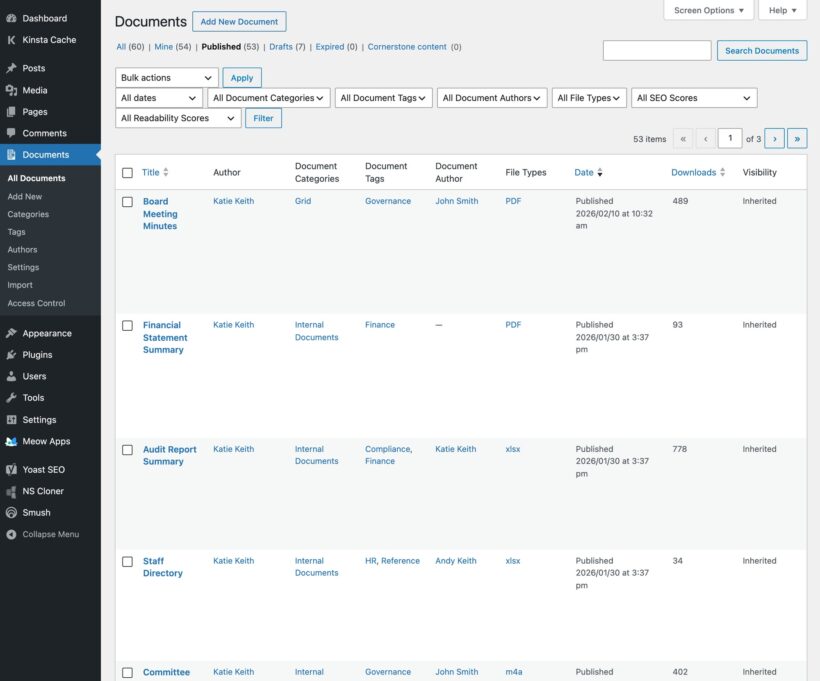Click the Plugins plug icon
The height and width of the screenshot is (681, 820).
11,355
